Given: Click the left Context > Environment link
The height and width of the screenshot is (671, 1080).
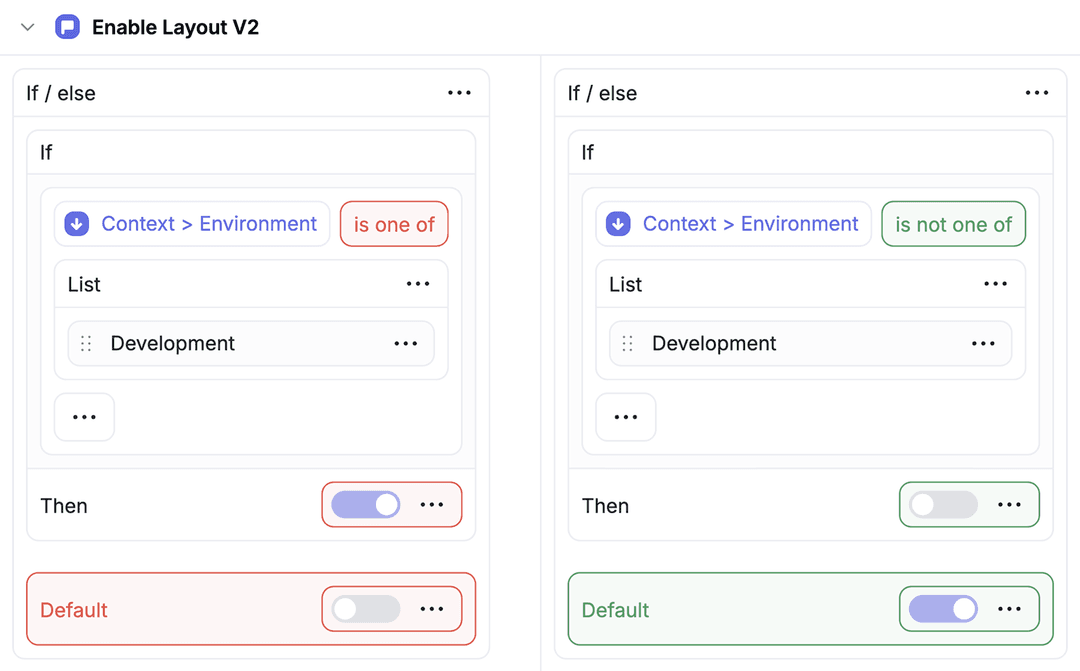Looking at the screenshot, I should point(209,224).
